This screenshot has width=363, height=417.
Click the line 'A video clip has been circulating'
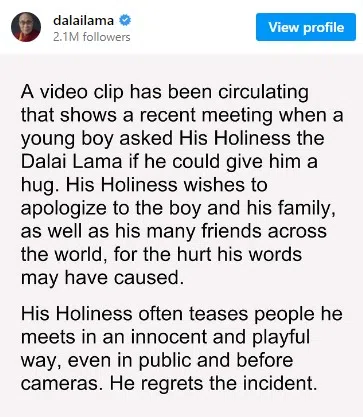[x=165, y=92]
